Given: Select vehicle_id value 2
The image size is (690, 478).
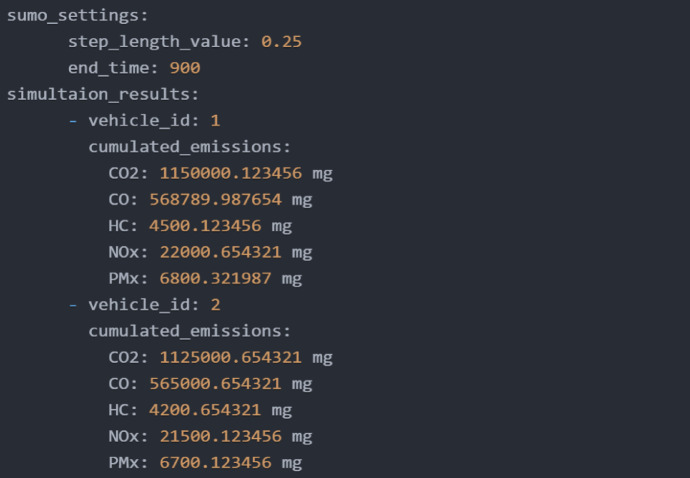Looking at the screenshot, I should pyautogui.click(x=215, y=305).
